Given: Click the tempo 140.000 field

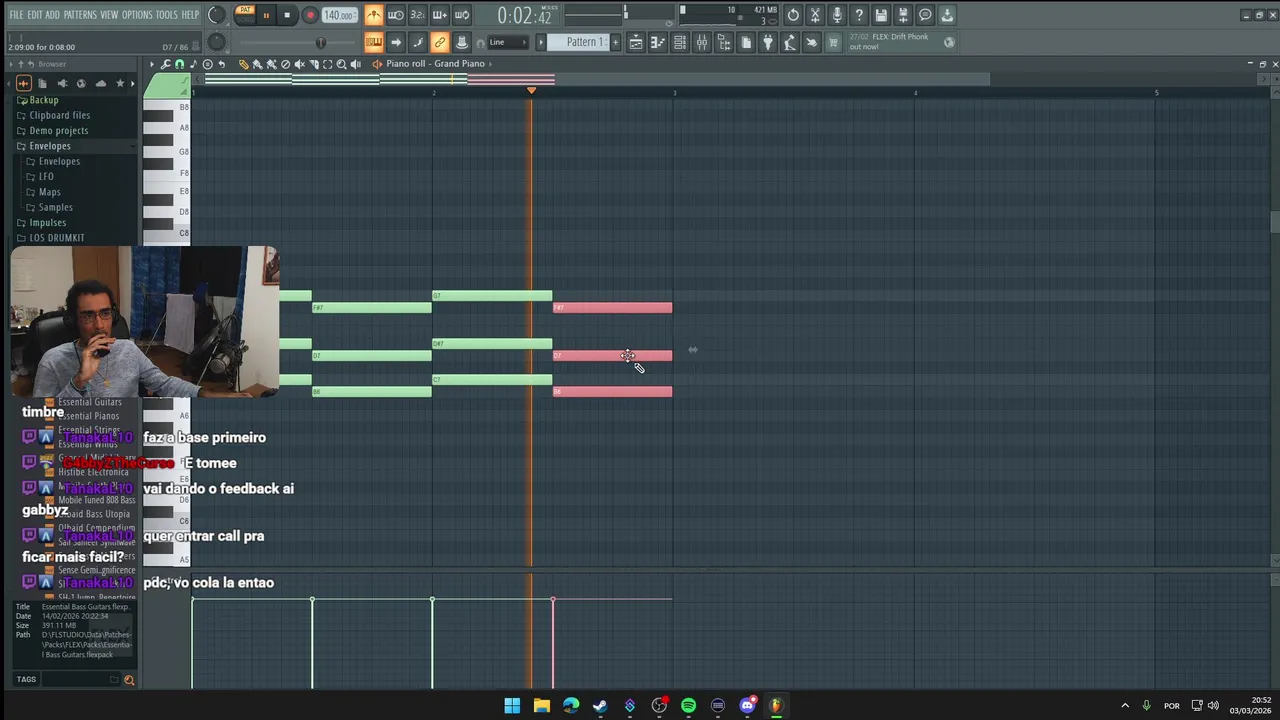Looking at the screenshot, I should pos(339,15).
